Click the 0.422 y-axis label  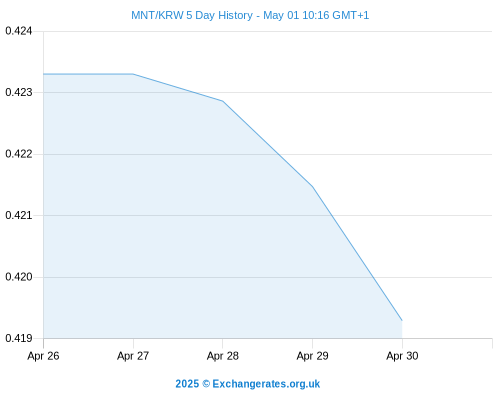point(19,154)
